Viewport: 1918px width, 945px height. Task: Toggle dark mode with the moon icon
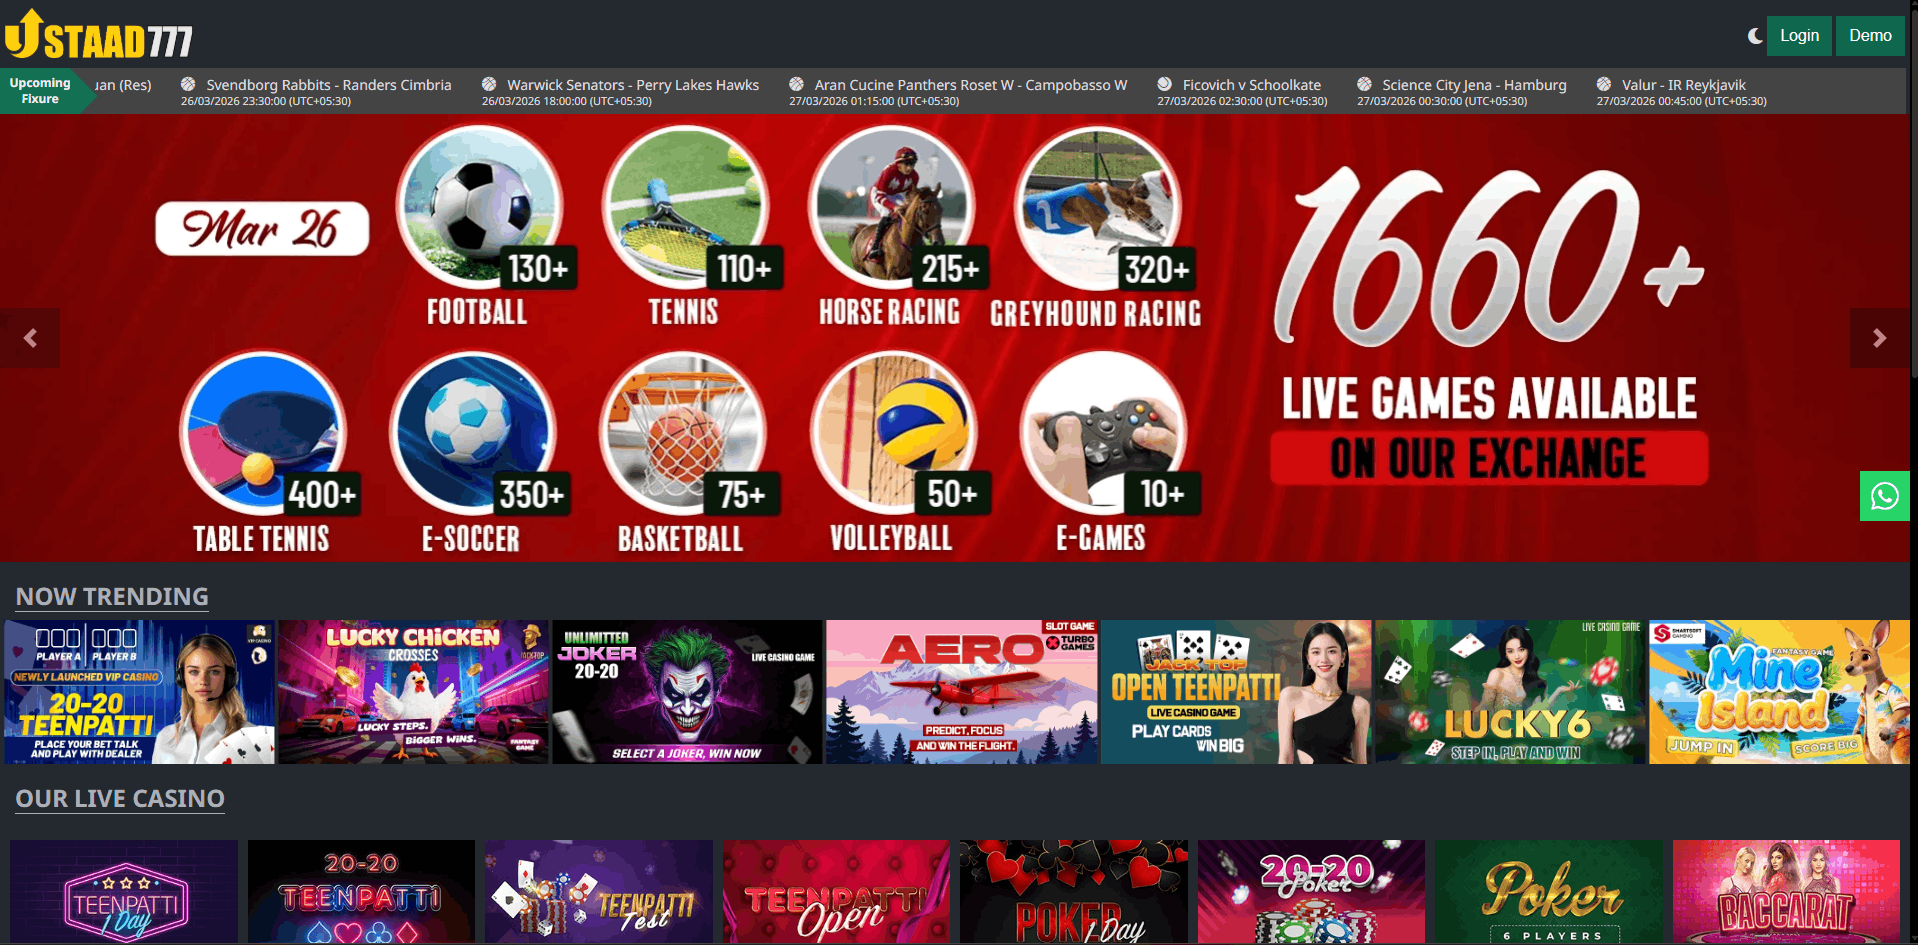pyautogui.click(x=1754, y=36)
